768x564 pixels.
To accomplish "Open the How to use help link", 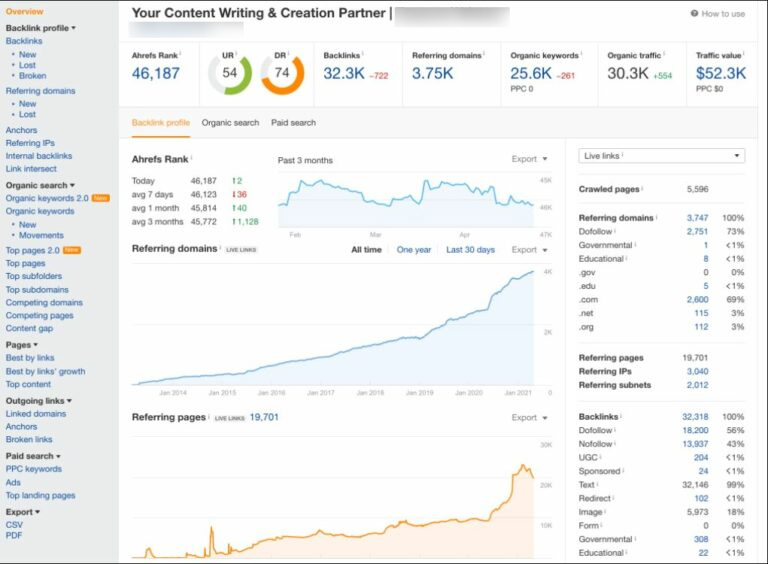I will pyautogui.click(x=718, y=14).
